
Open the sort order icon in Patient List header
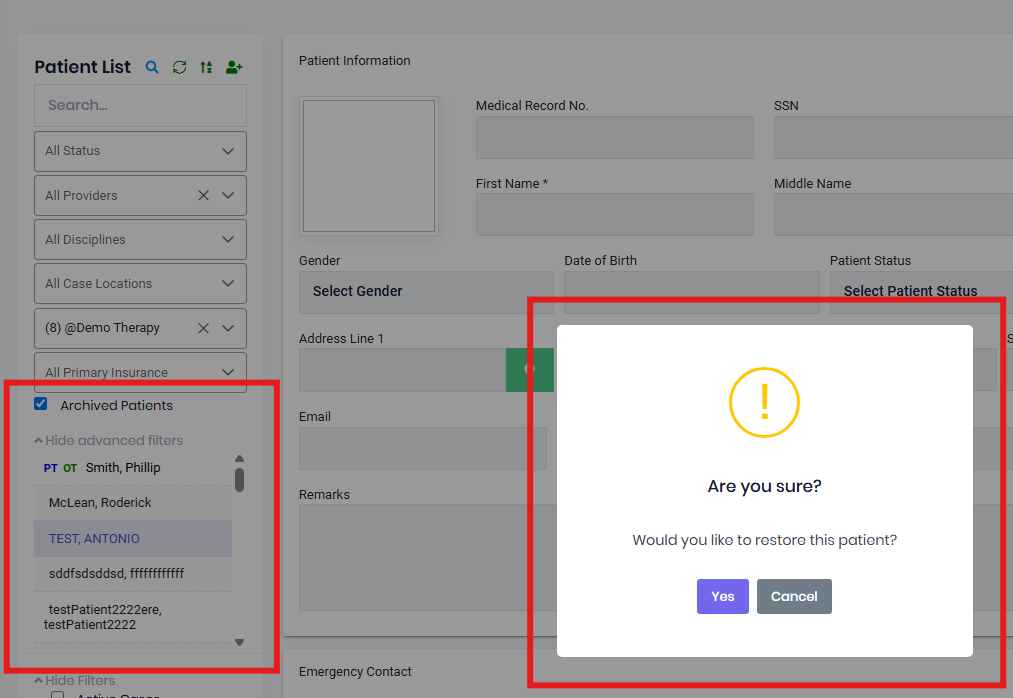coord(206,67)
